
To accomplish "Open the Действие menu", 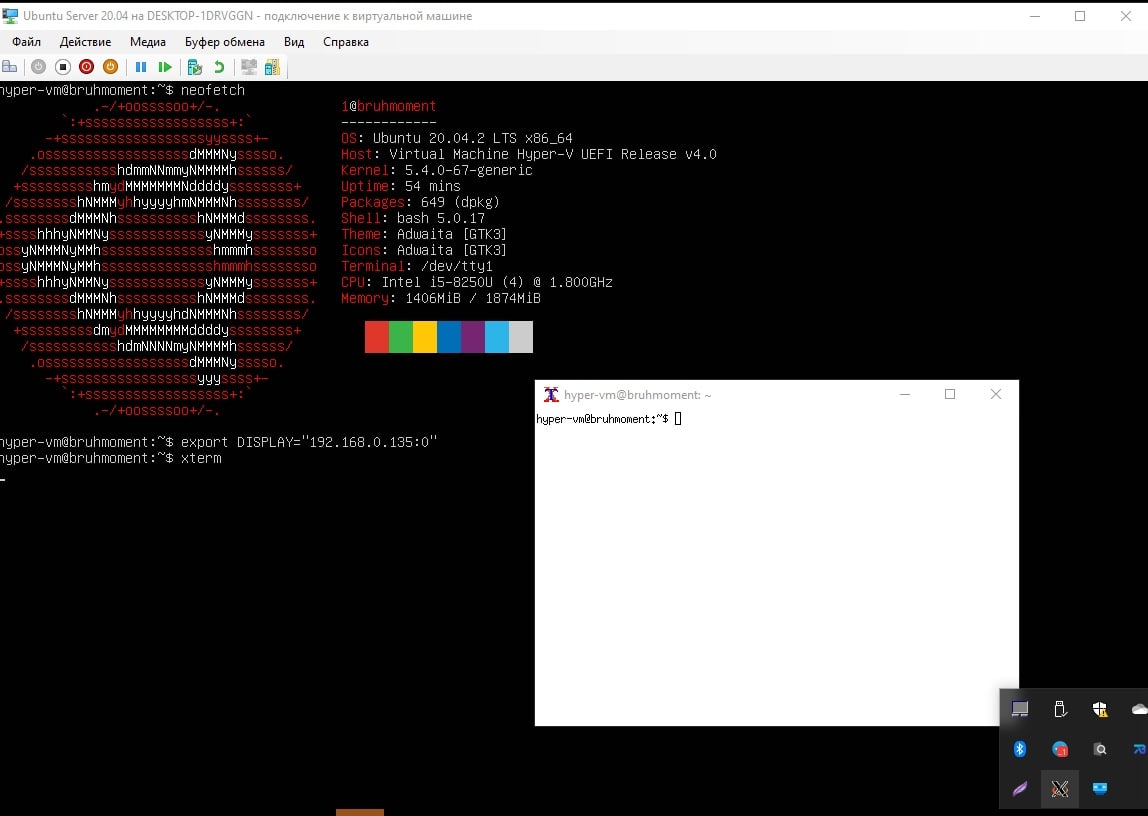I will coord(86,42).
